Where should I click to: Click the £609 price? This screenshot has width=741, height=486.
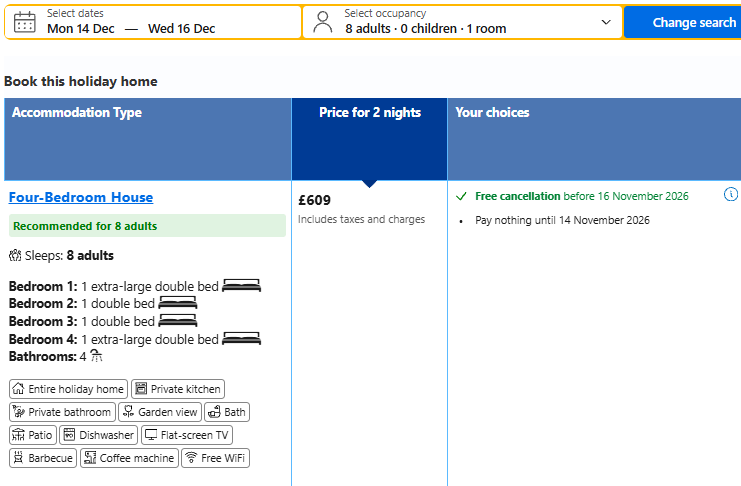tap(314, 200)
